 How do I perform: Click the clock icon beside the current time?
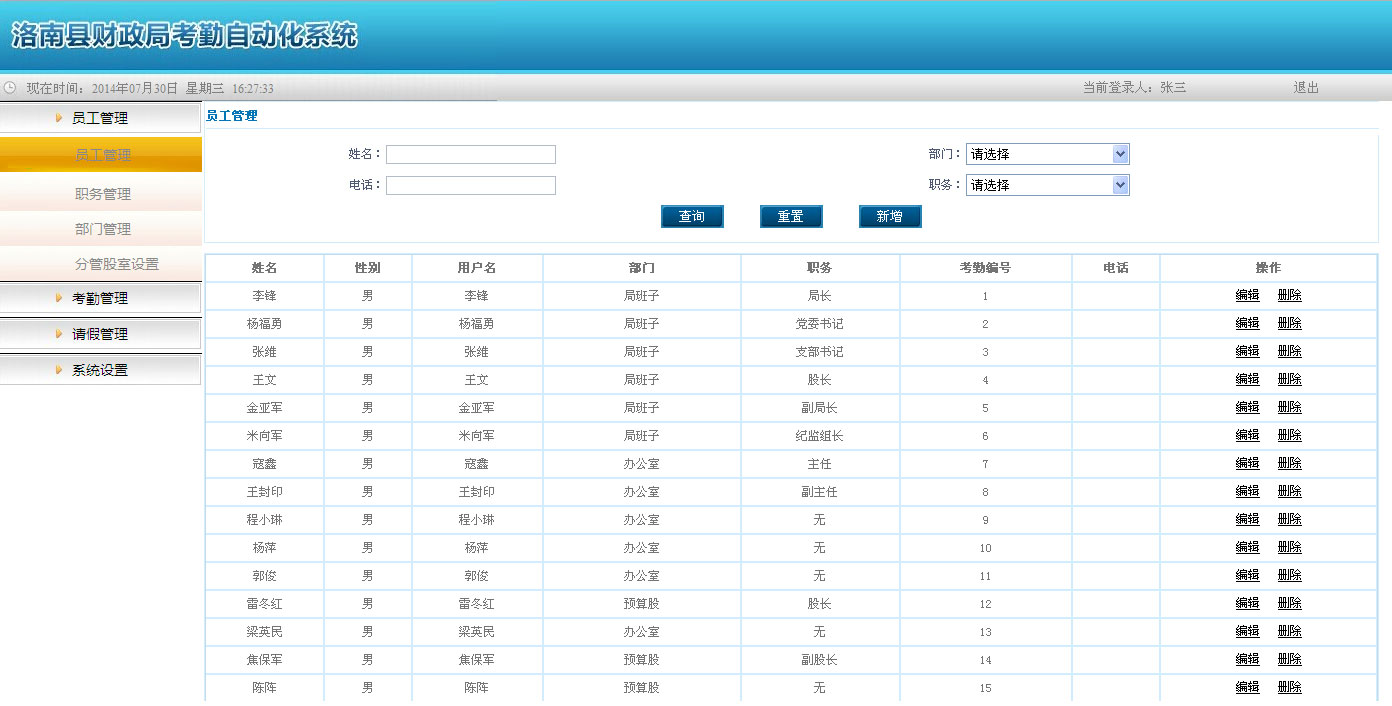click(x=9, y=87)
